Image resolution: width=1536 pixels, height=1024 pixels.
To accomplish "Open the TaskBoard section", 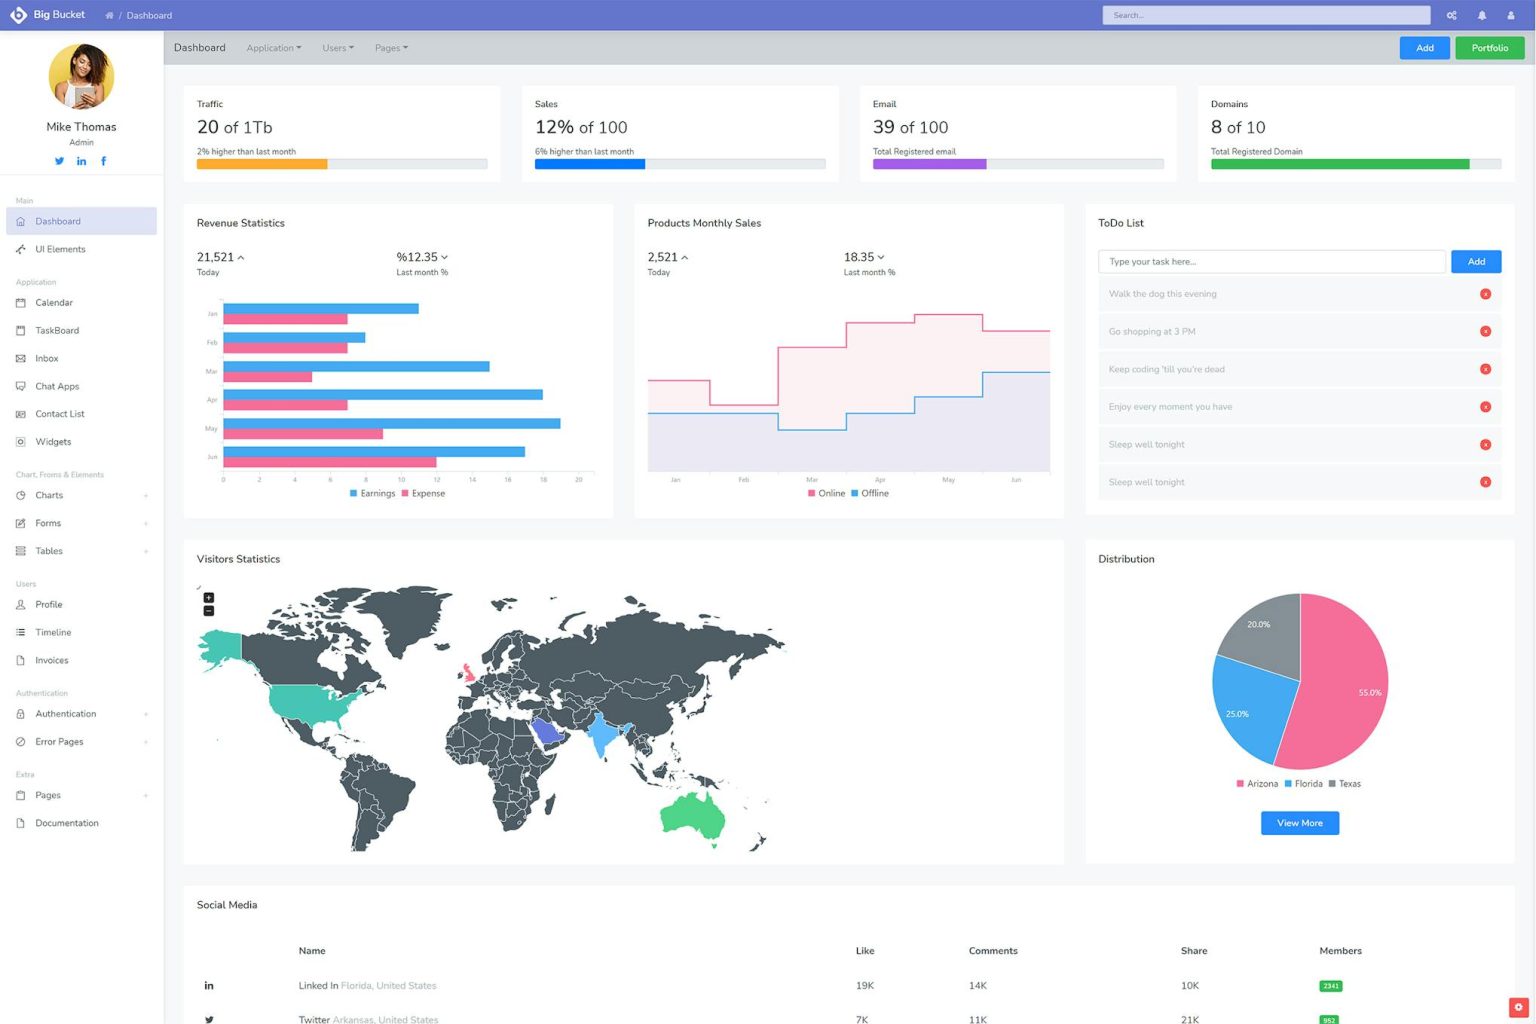I will click(57, 330).
